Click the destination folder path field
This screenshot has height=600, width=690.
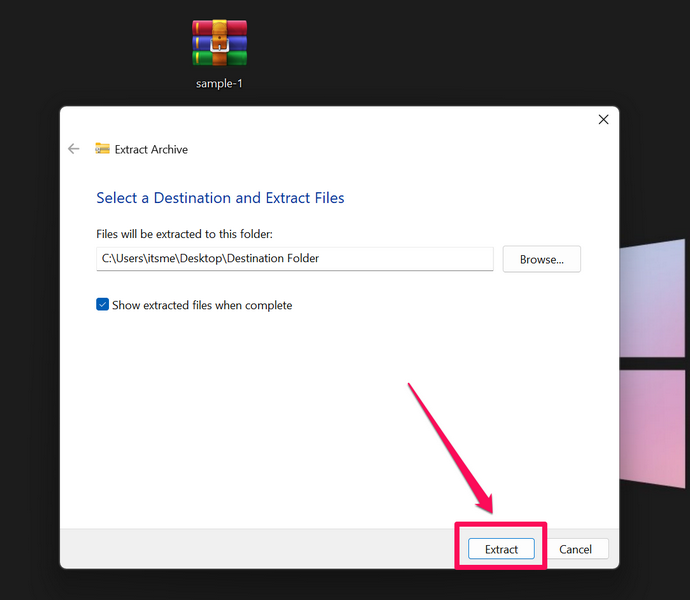[294, 259]
